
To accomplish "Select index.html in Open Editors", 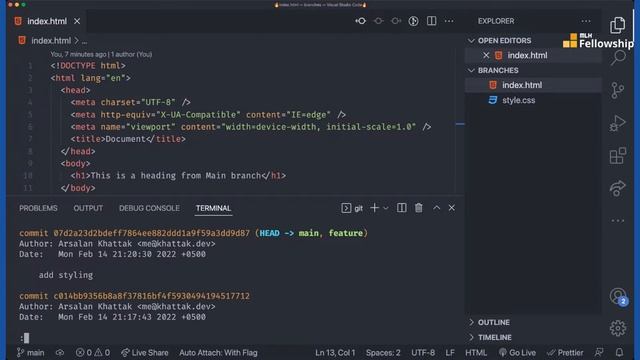I will coord(533,55).
